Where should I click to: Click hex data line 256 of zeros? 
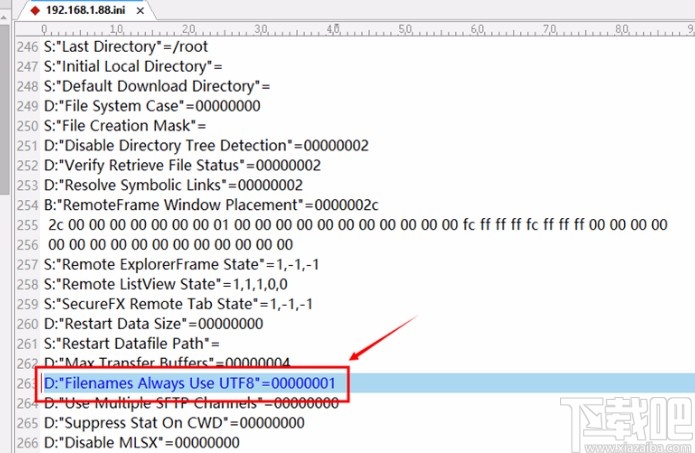[171, 245]
